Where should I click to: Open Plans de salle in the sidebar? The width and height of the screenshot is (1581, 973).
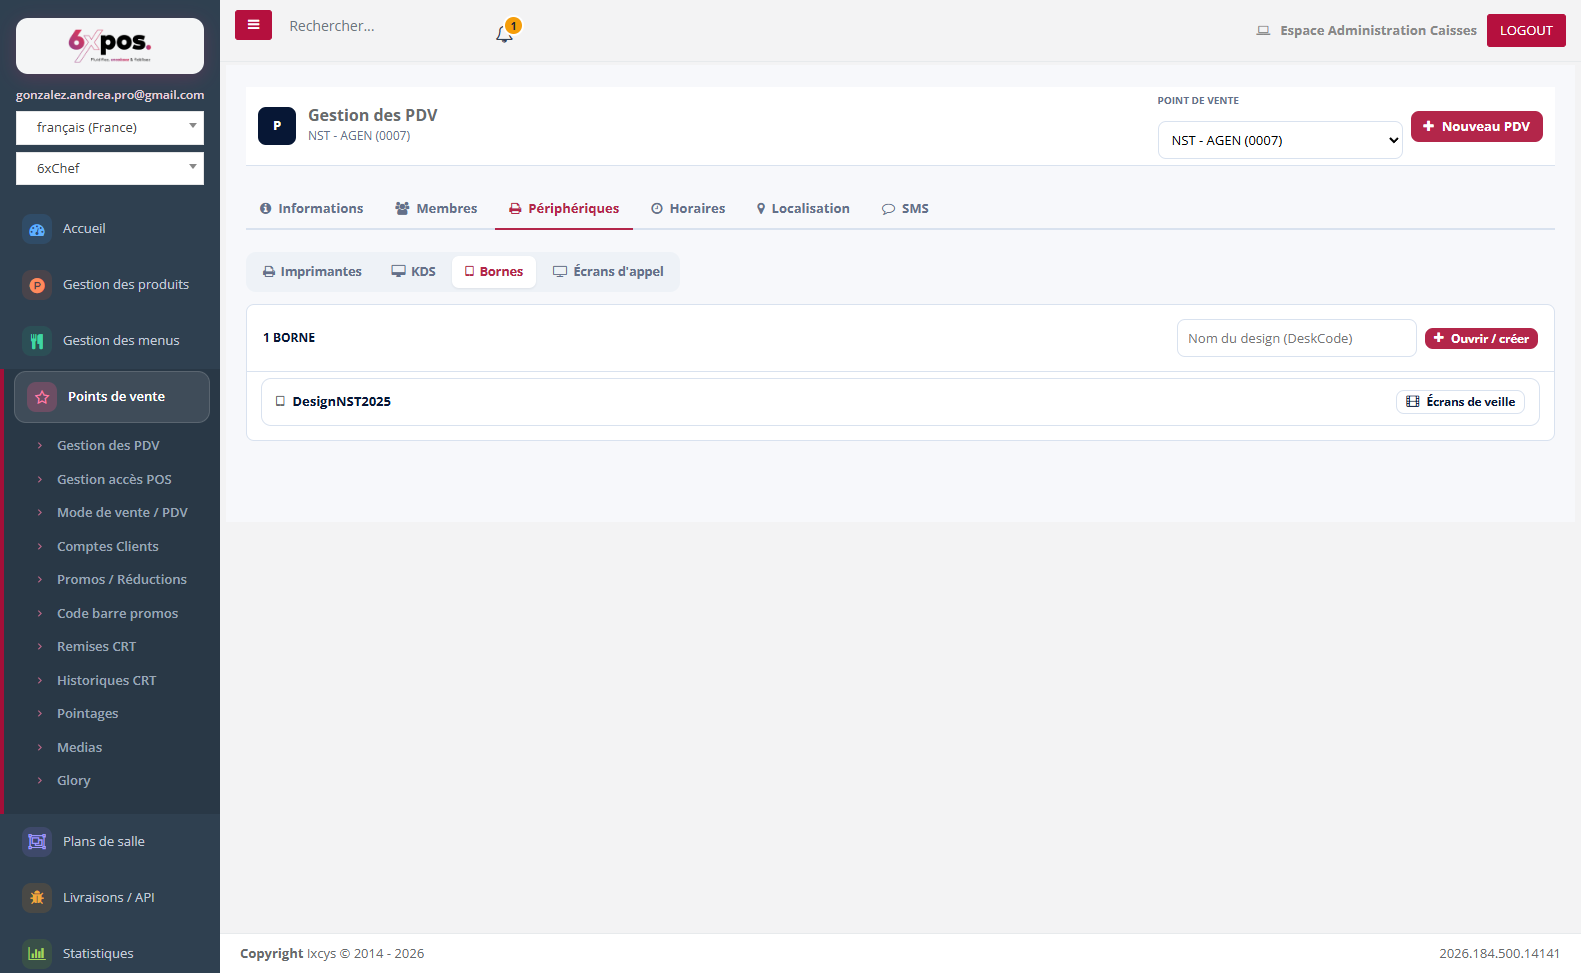(x=104, y=842)
